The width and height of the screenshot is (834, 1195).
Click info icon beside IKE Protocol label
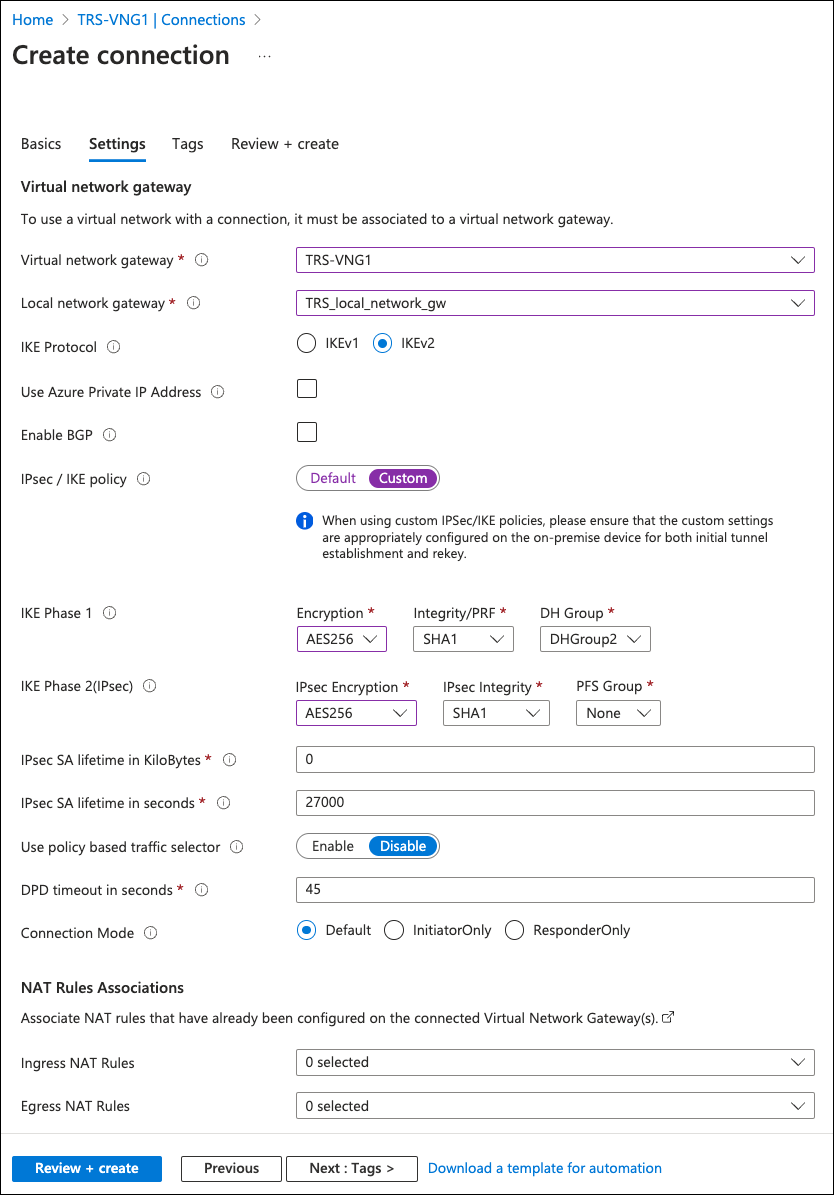(x=113, y=347)
